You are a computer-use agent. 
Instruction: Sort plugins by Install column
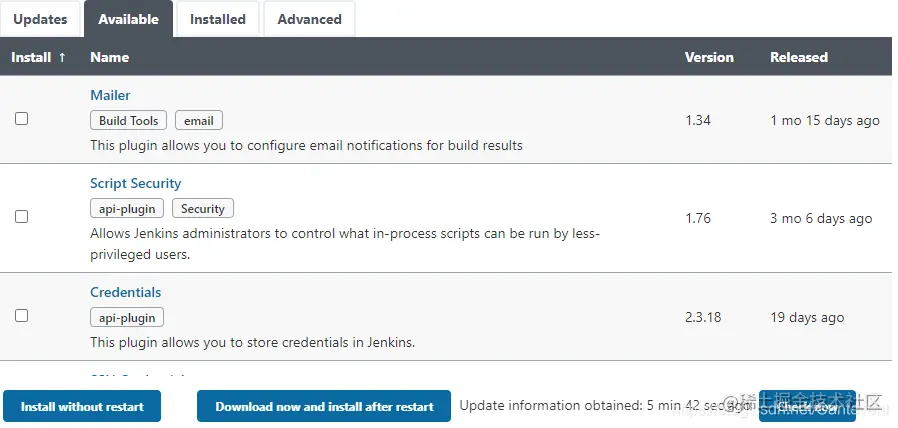point(38,57)
